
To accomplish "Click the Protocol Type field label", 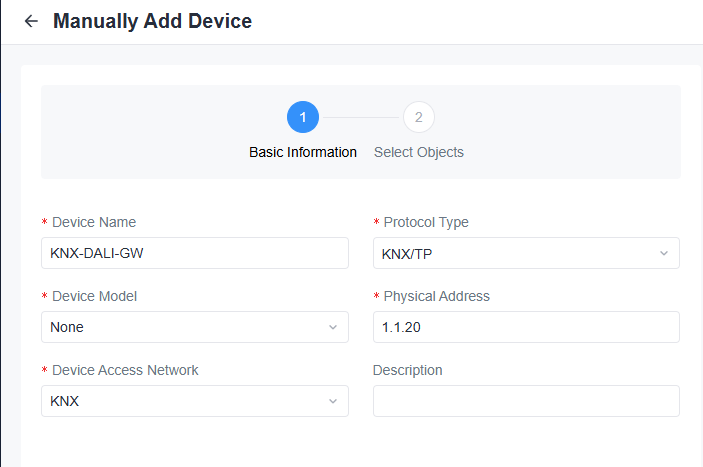I will pos(425,222).
